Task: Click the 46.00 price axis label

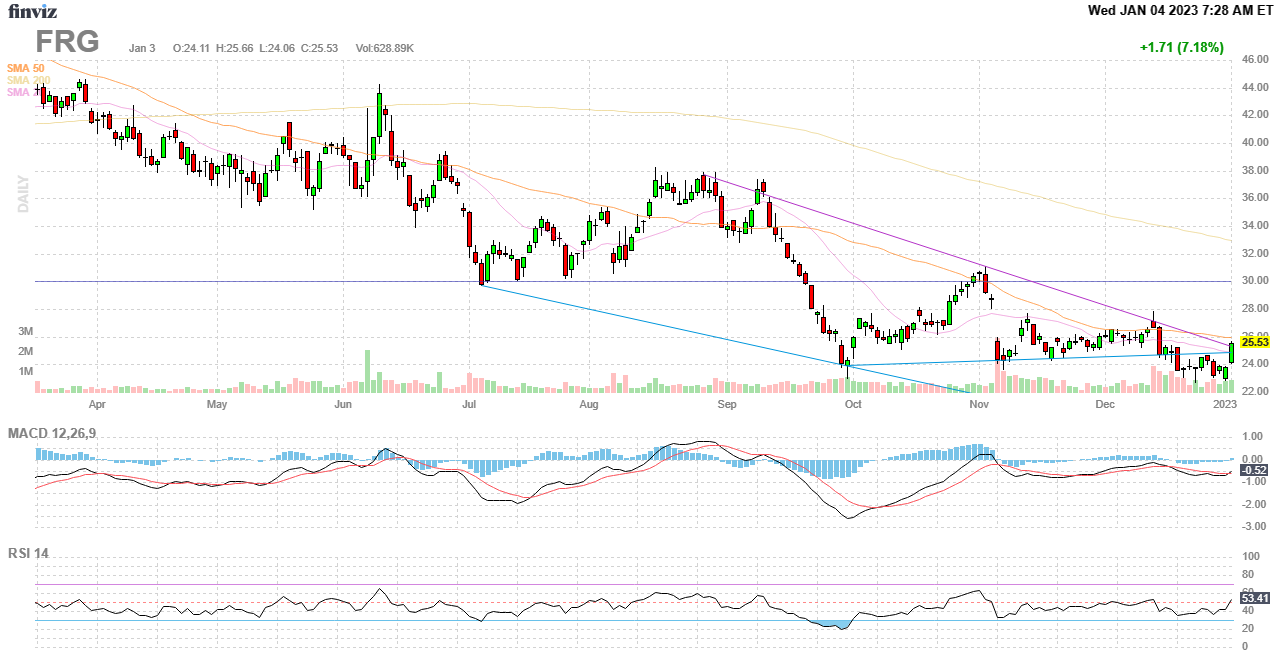Action: (x=1254, y=60)
